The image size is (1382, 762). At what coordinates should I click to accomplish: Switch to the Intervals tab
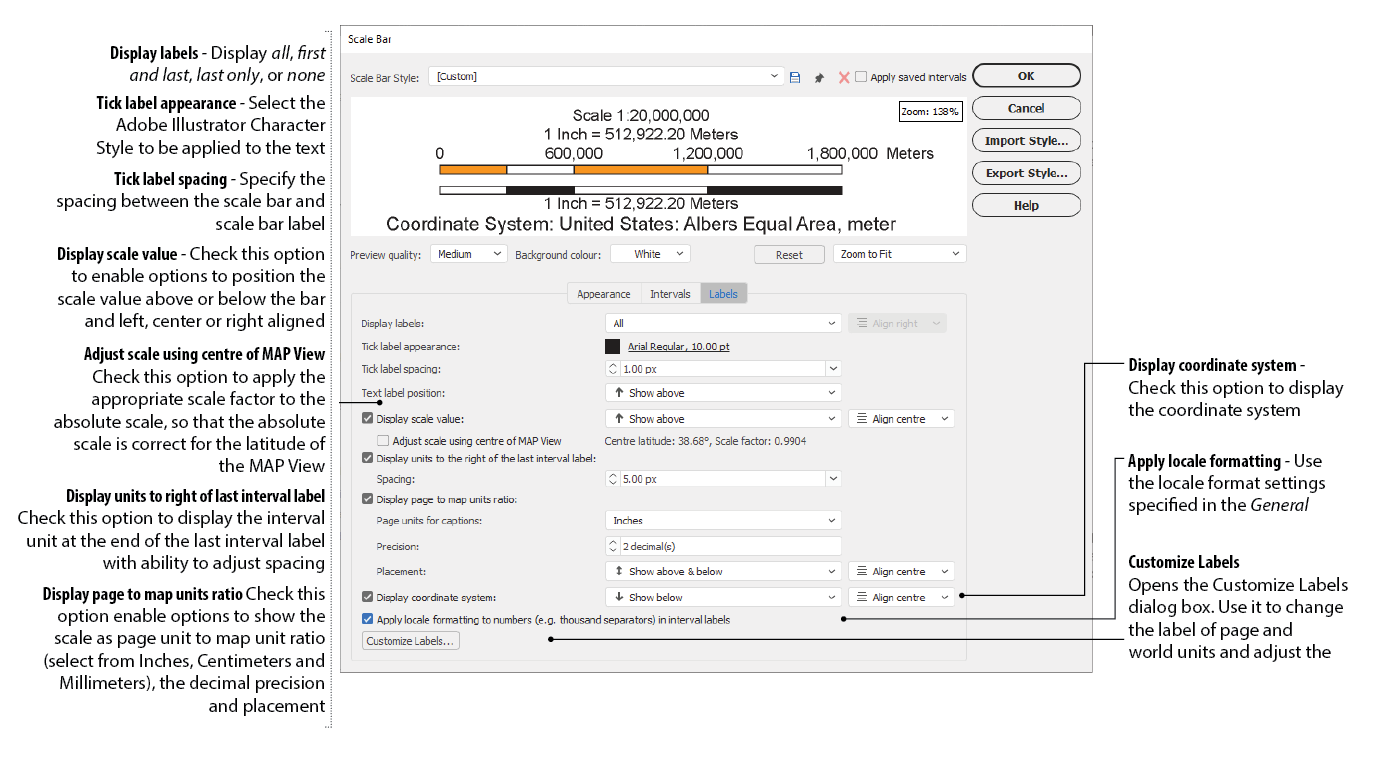click(x=670, y=294)
